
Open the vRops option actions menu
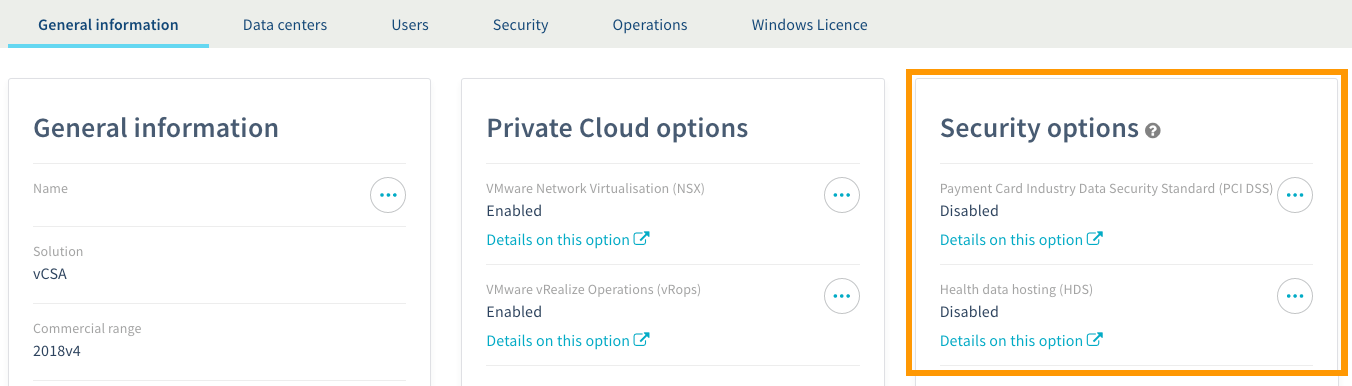tap(842, 296)
